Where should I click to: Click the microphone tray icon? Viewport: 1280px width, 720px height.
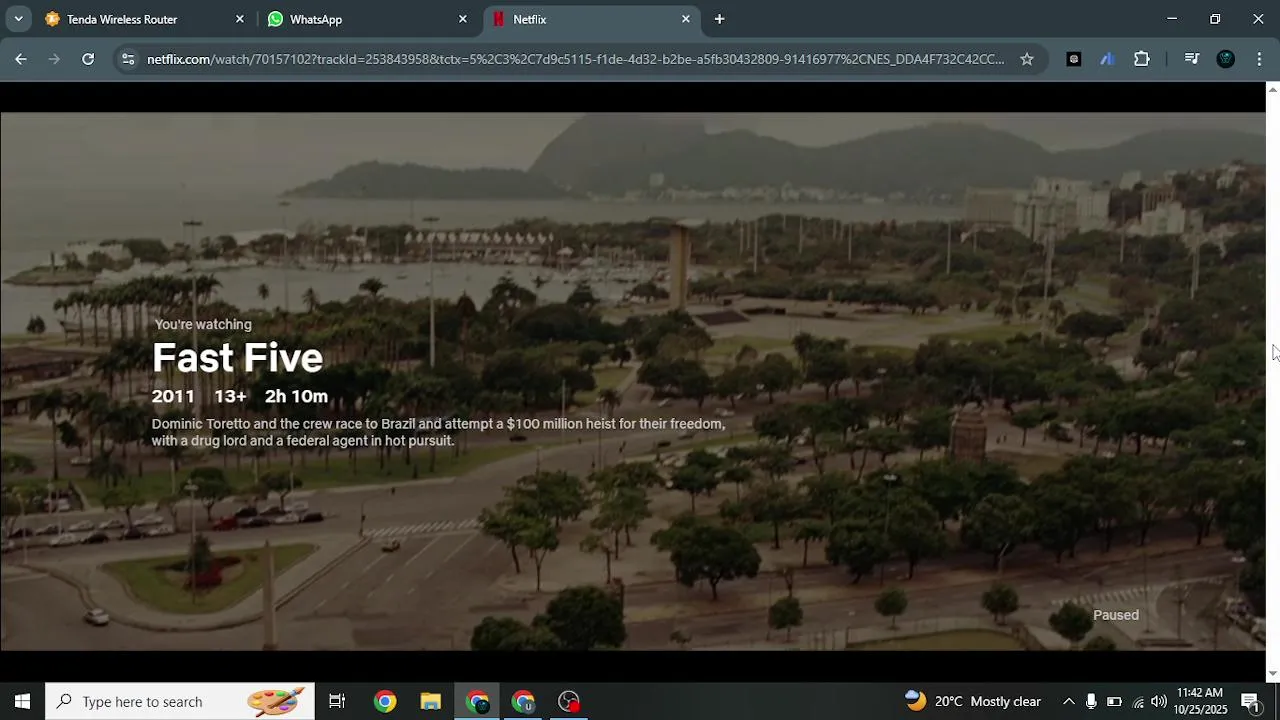(1091, 701)
